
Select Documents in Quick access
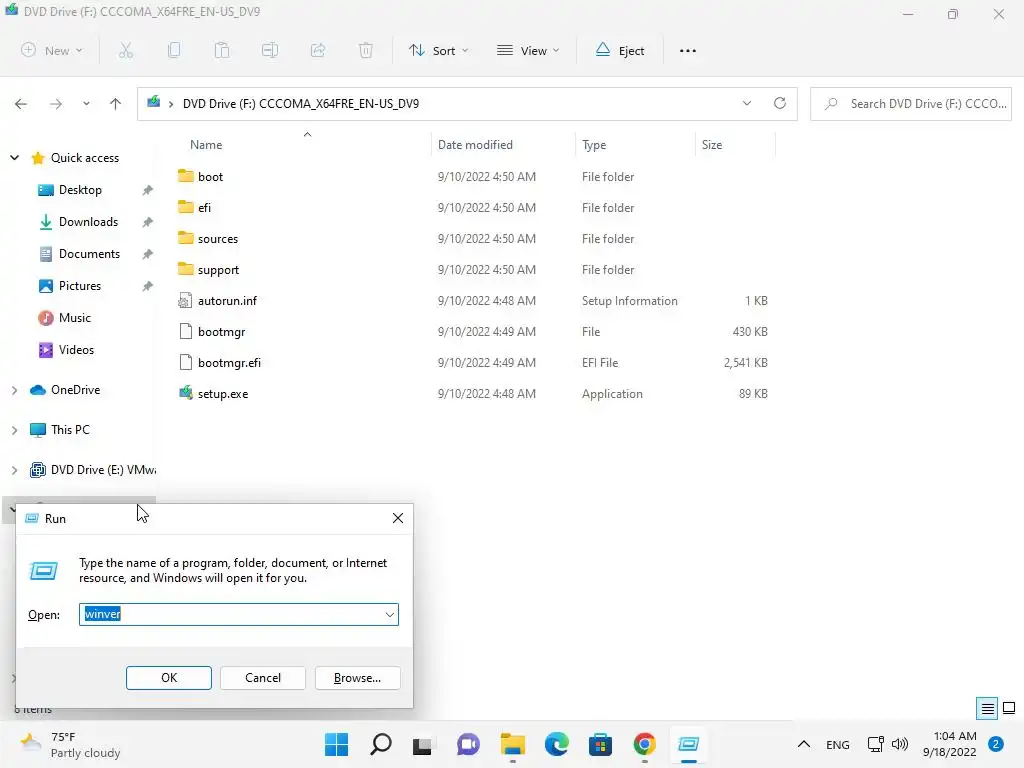coord(89,253)
